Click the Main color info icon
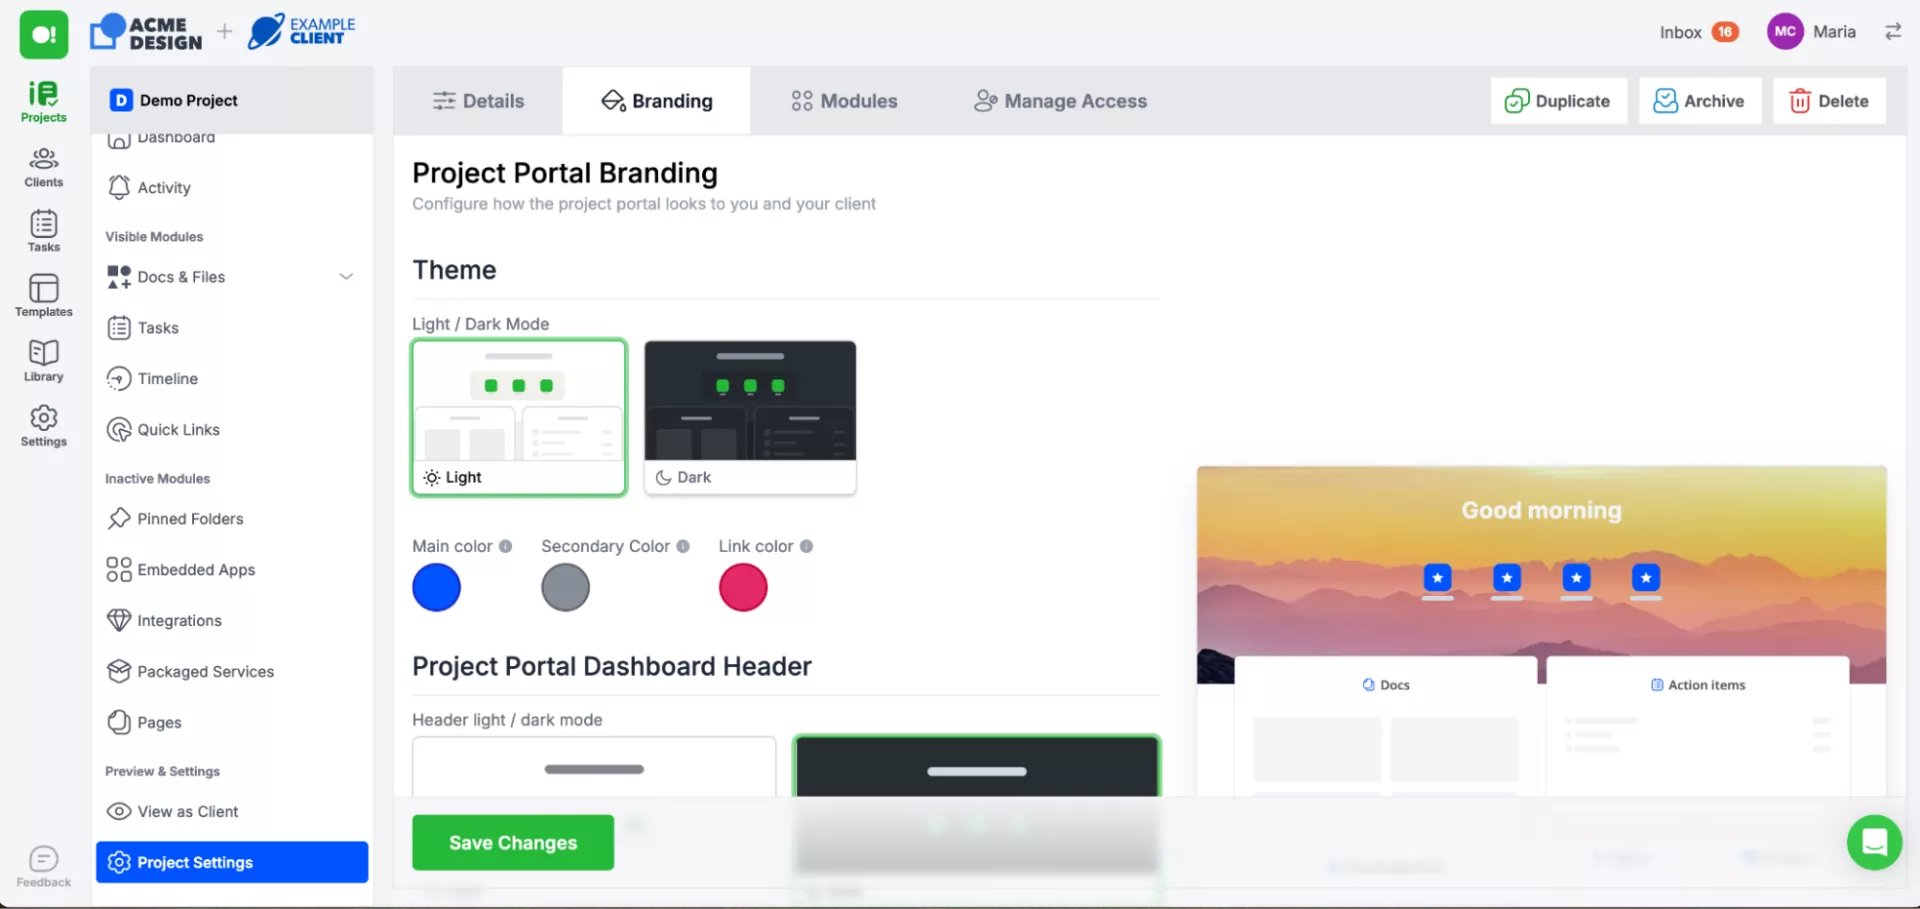Screen dimensions: 1920x909 [x=506, y=546]
